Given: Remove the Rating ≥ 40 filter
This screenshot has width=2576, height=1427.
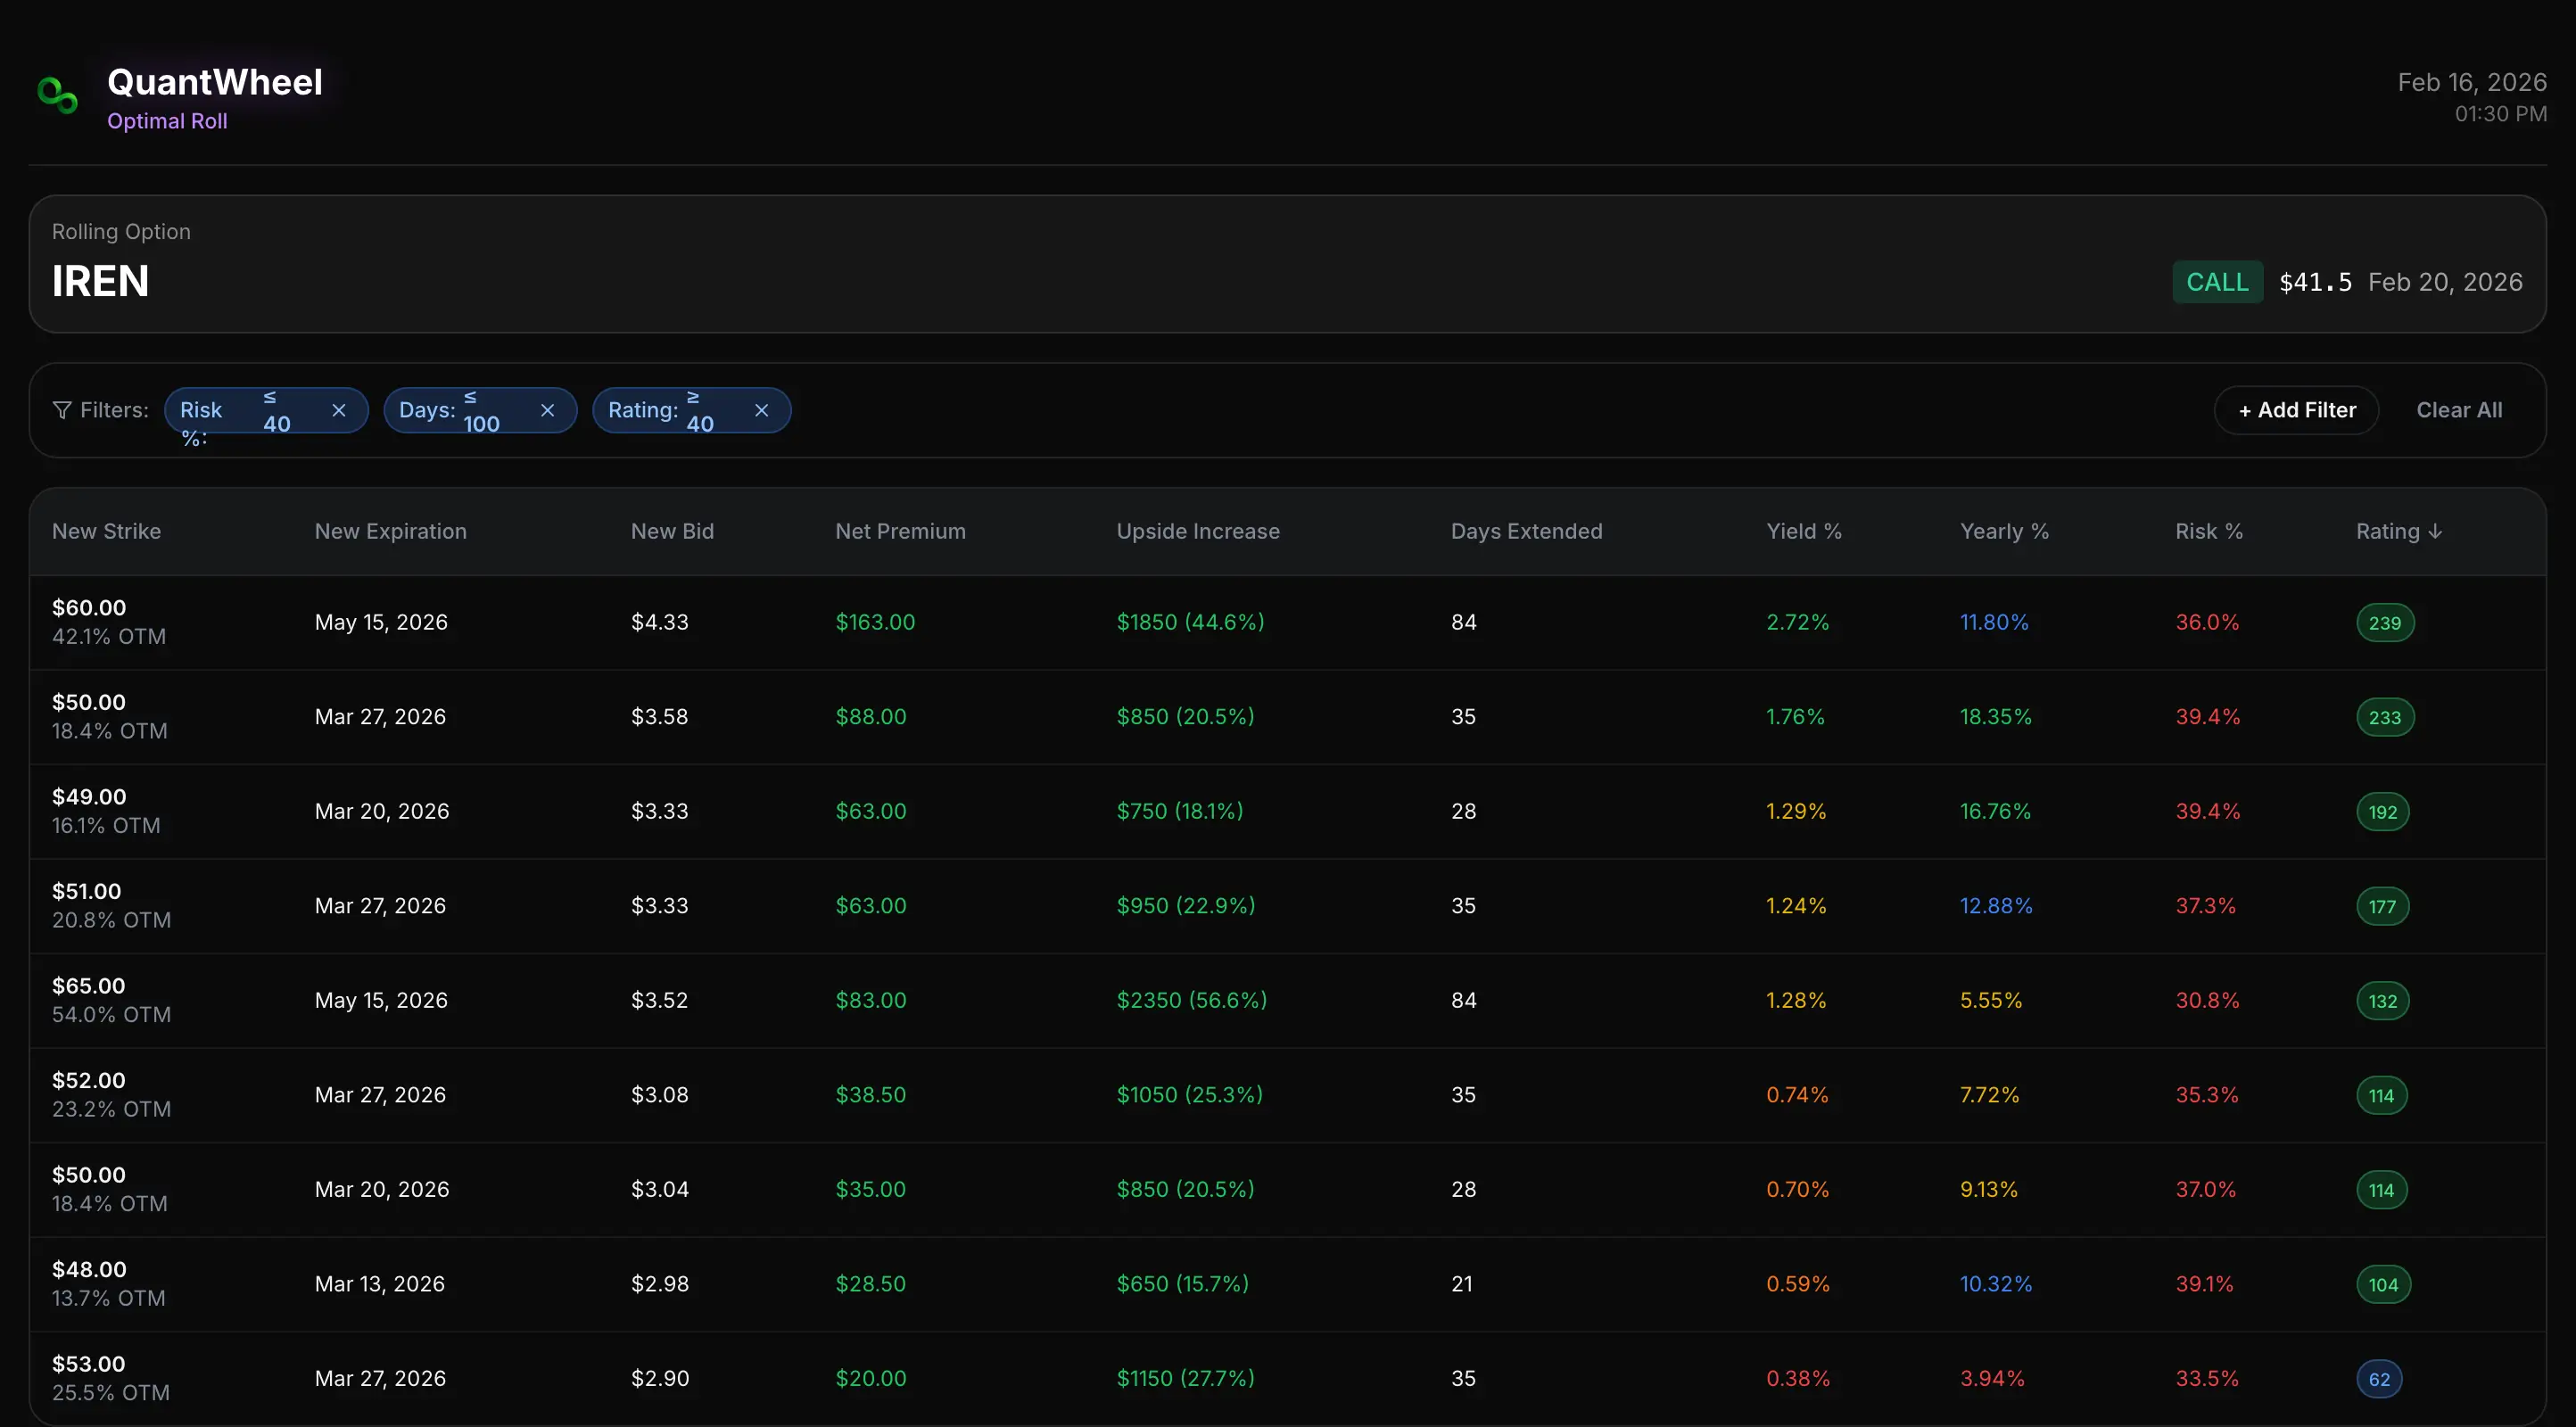Looking at the screenshot, I should tap(761, 410).
